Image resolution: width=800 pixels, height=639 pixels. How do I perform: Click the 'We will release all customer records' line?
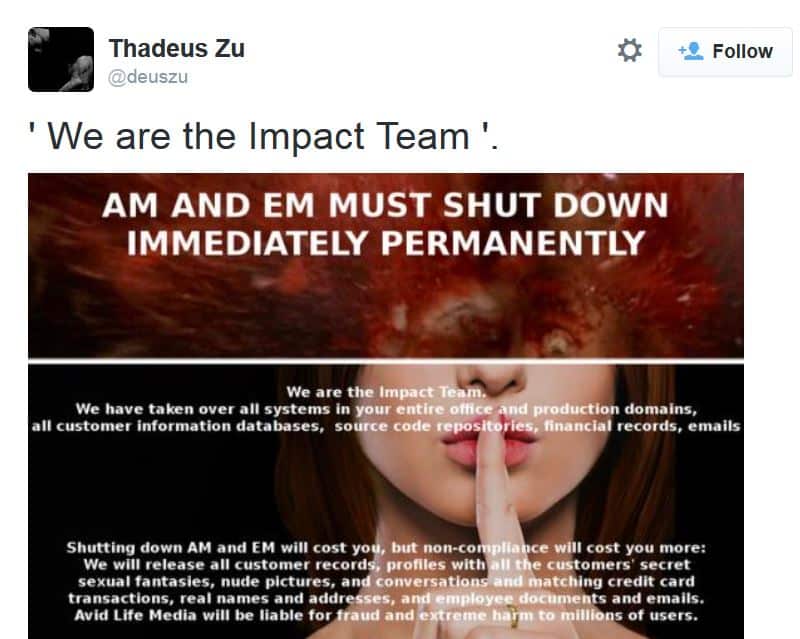point(386,564)
